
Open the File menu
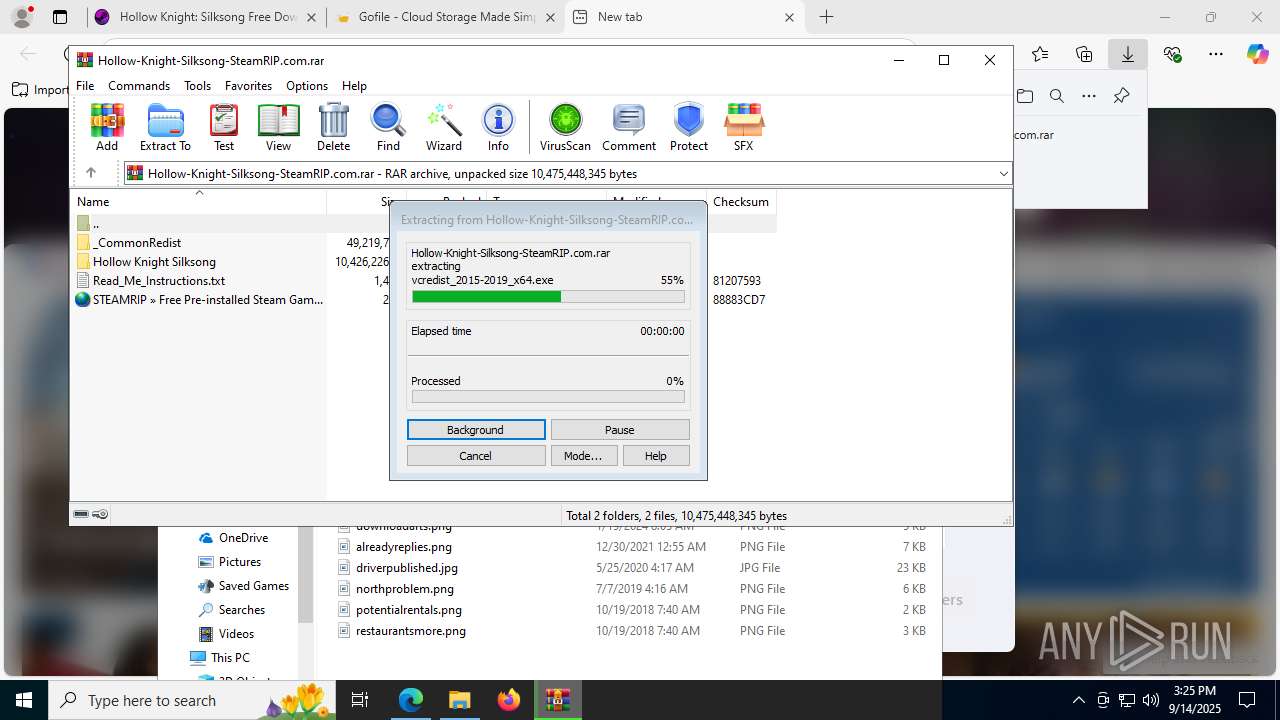coord(85,86)
